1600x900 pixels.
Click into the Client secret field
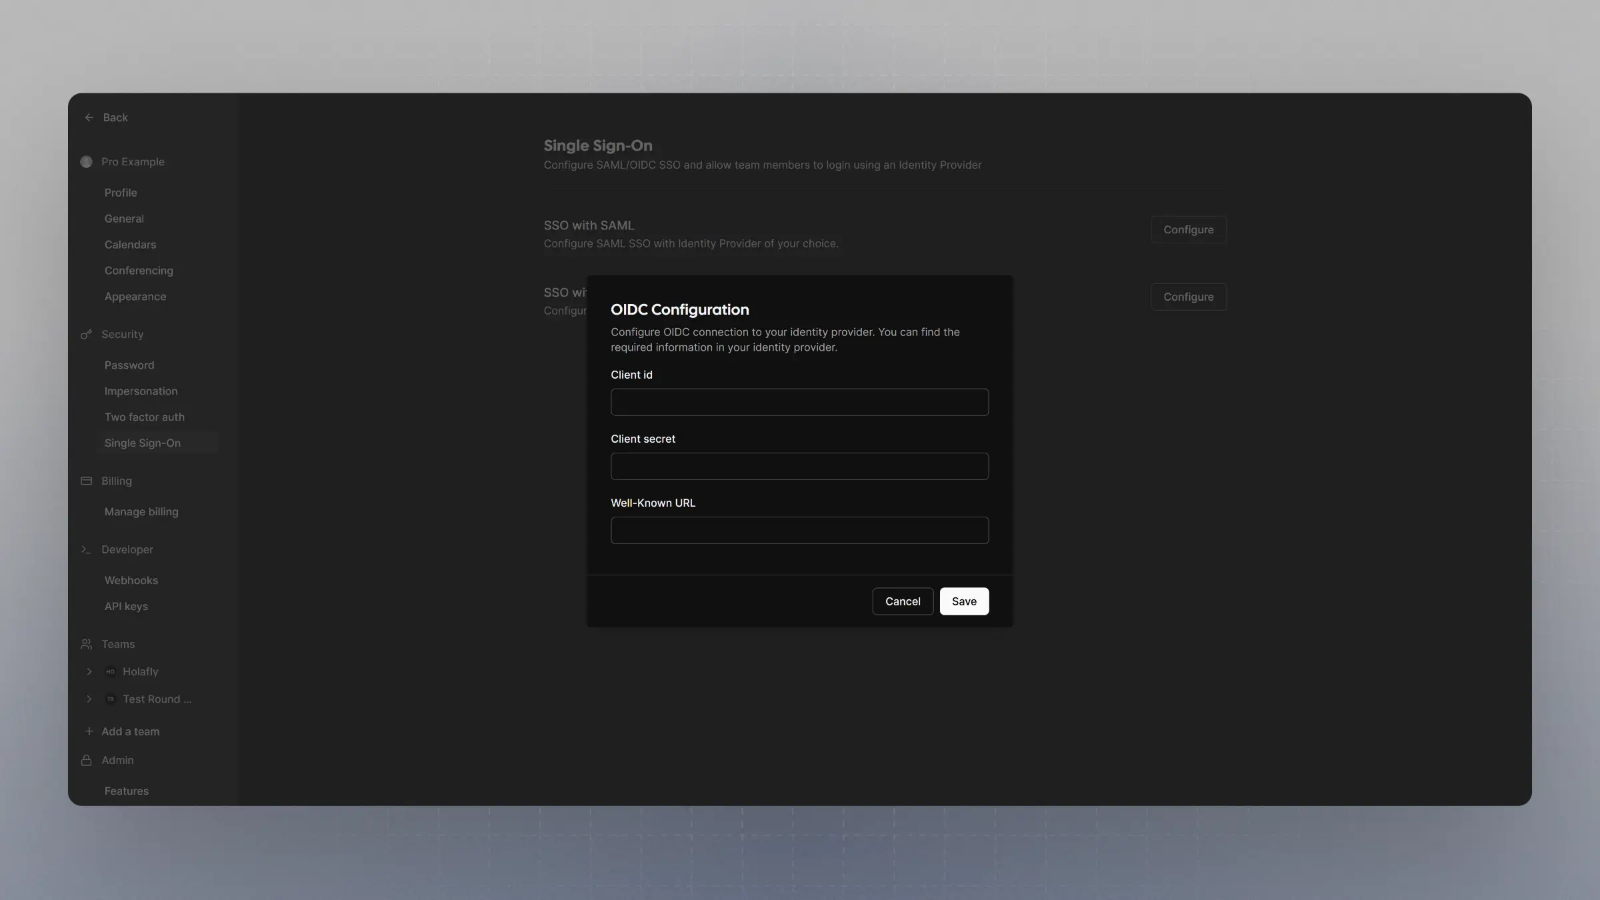[800, 466]
